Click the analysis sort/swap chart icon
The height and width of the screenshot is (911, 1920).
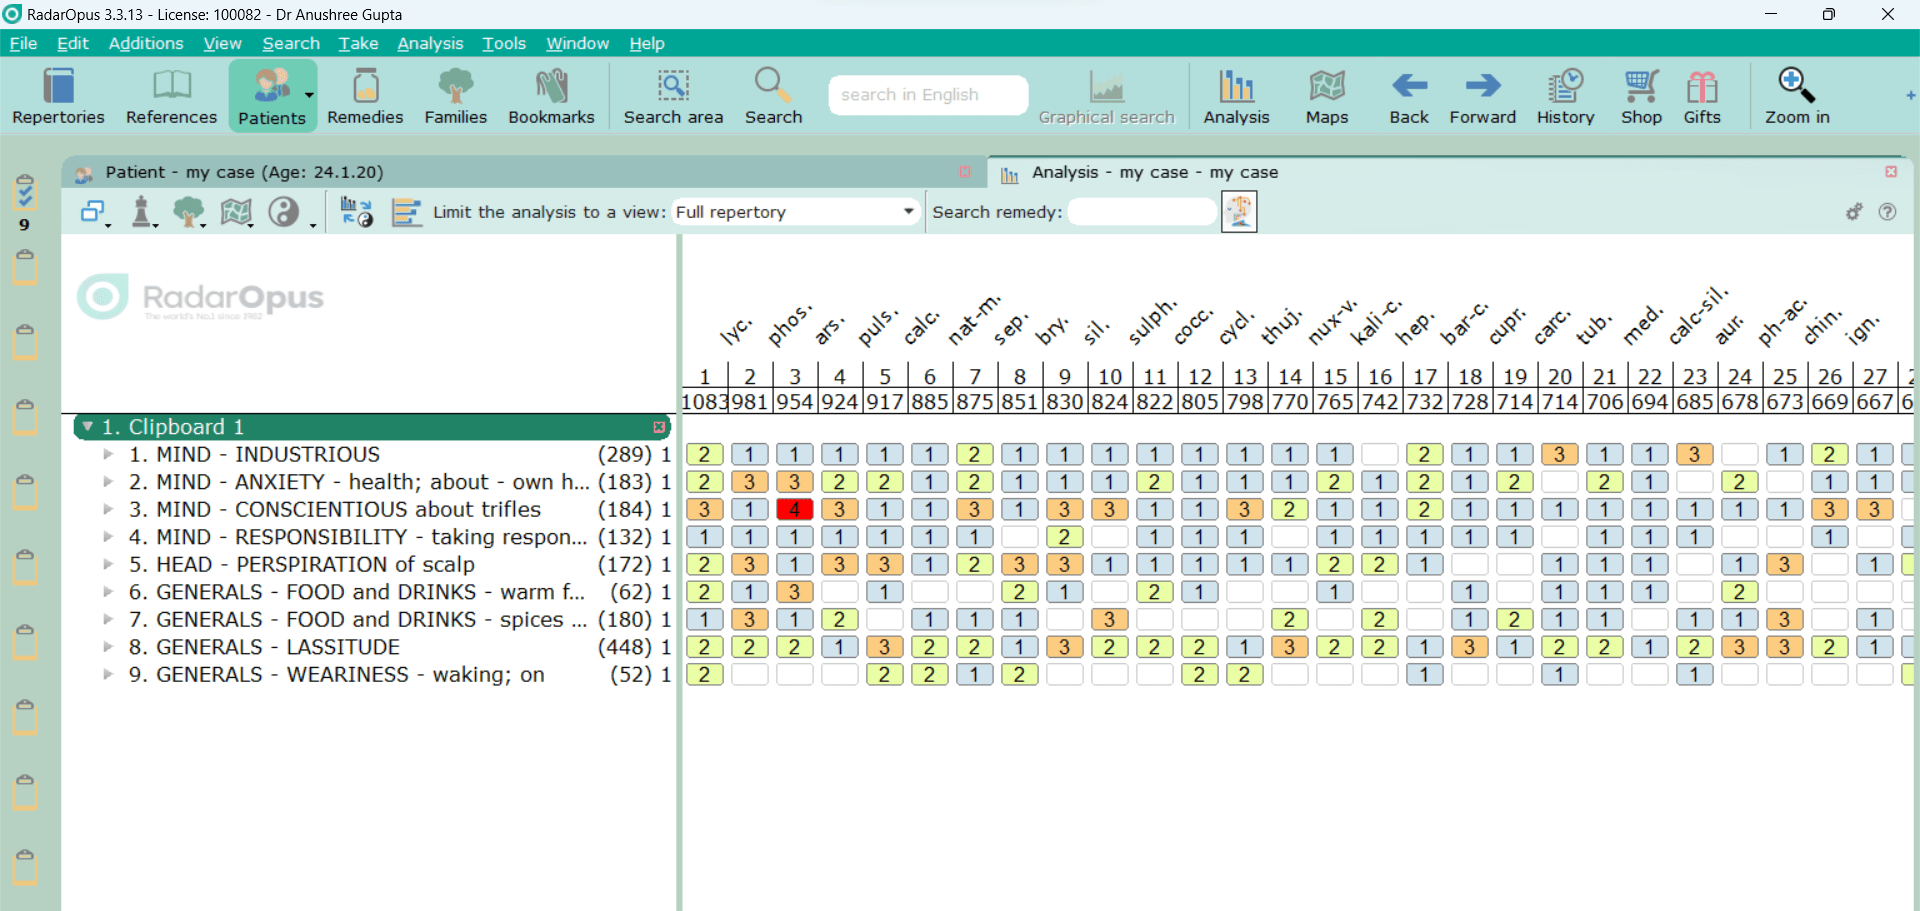(357, 212)
